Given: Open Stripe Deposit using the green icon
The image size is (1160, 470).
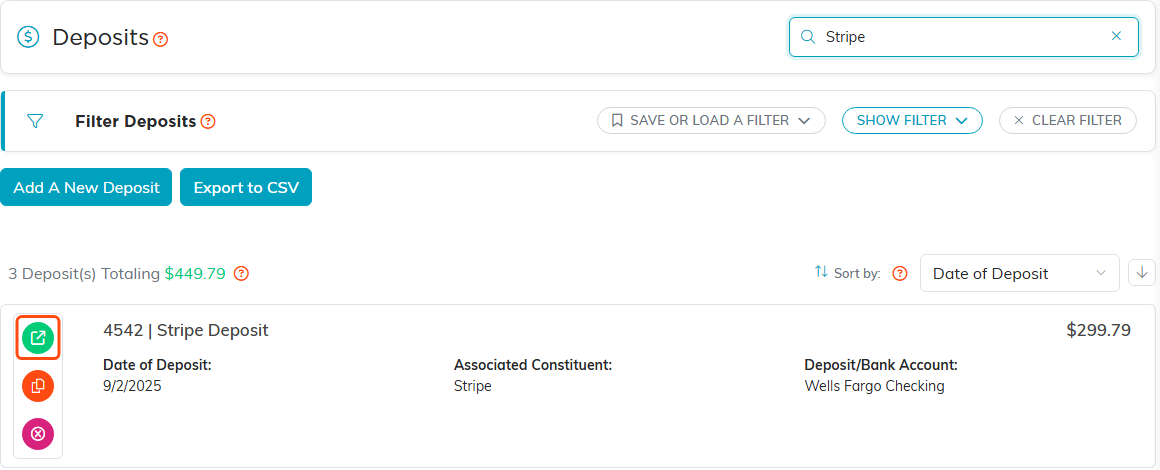Looking at the screenshot, I should click(38, 339).
